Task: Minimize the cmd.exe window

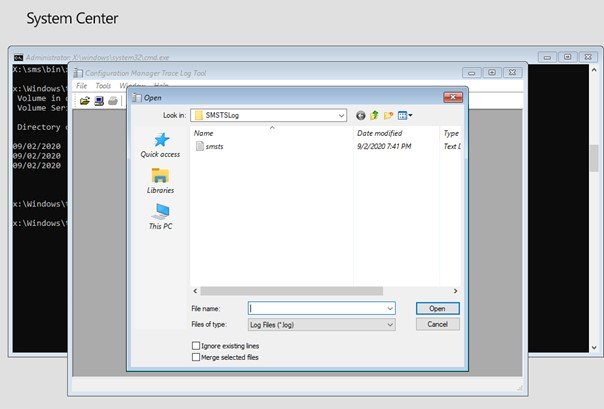Action: 547,57
